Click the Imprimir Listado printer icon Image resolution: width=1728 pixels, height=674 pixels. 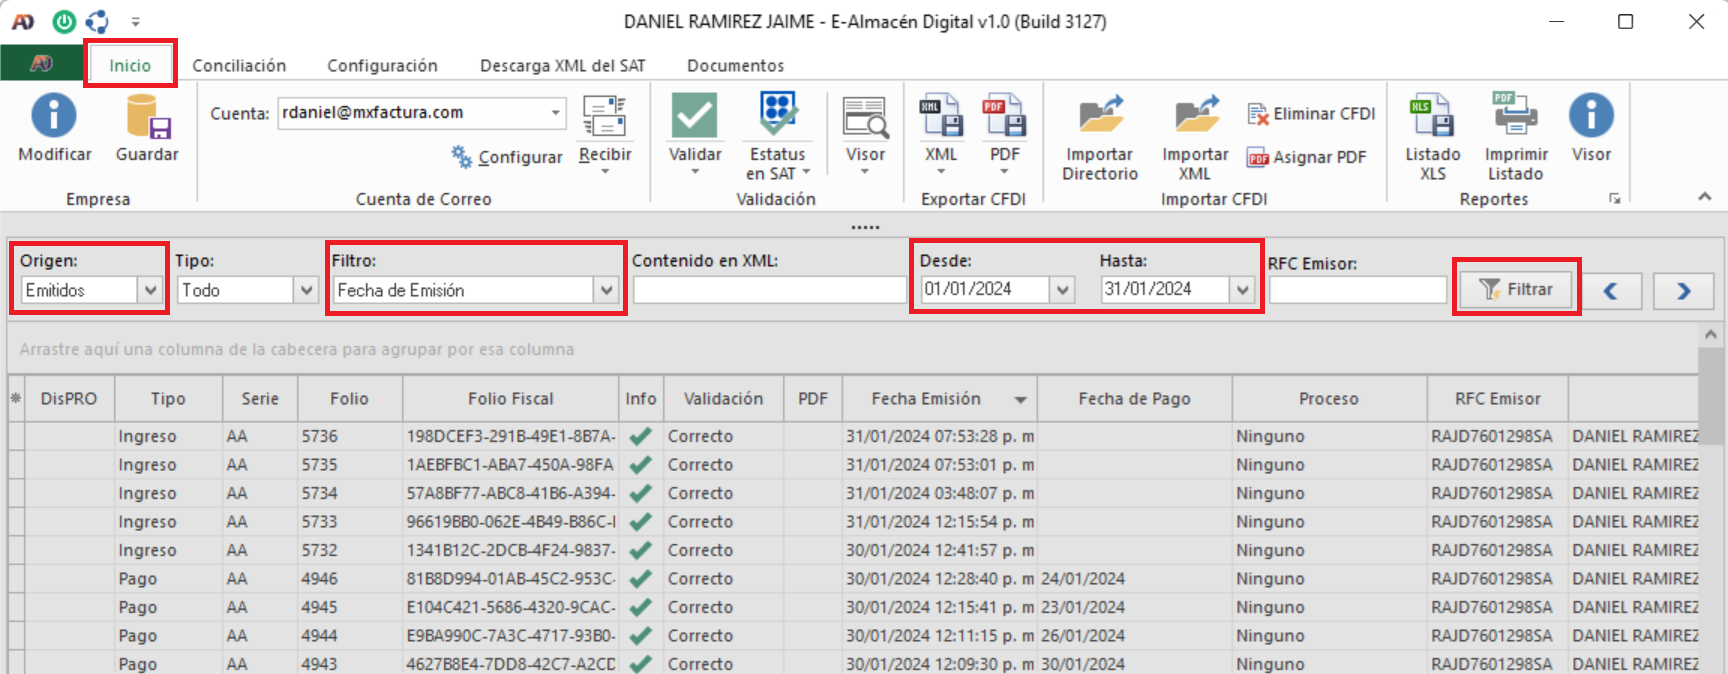(x=1515, y=116)
